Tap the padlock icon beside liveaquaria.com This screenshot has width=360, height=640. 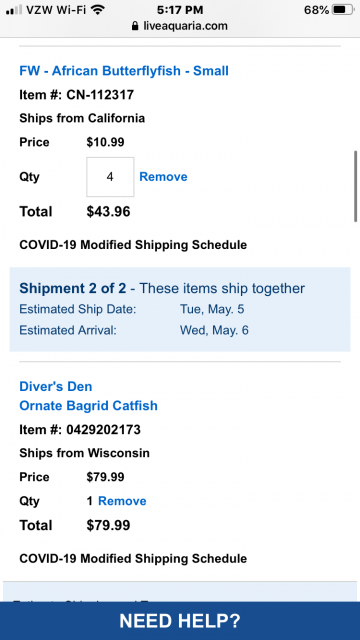point(136,26)
